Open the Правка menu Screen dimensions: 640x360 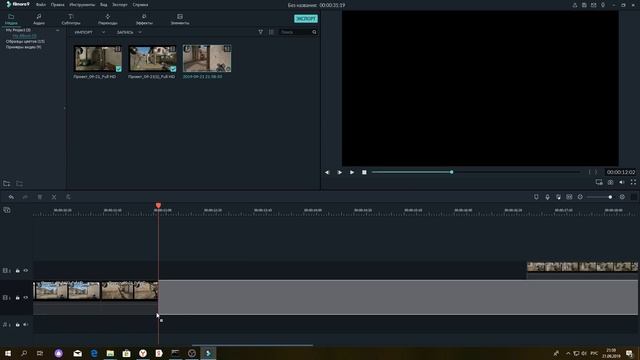point(58,5)
